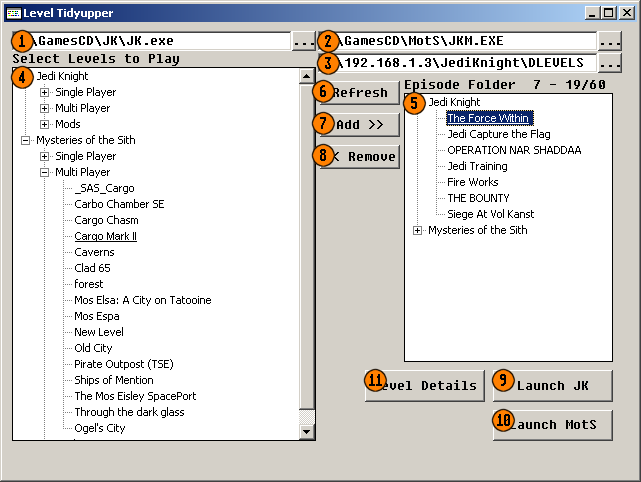Click level list scrollbar down arrow

[307, 432]
